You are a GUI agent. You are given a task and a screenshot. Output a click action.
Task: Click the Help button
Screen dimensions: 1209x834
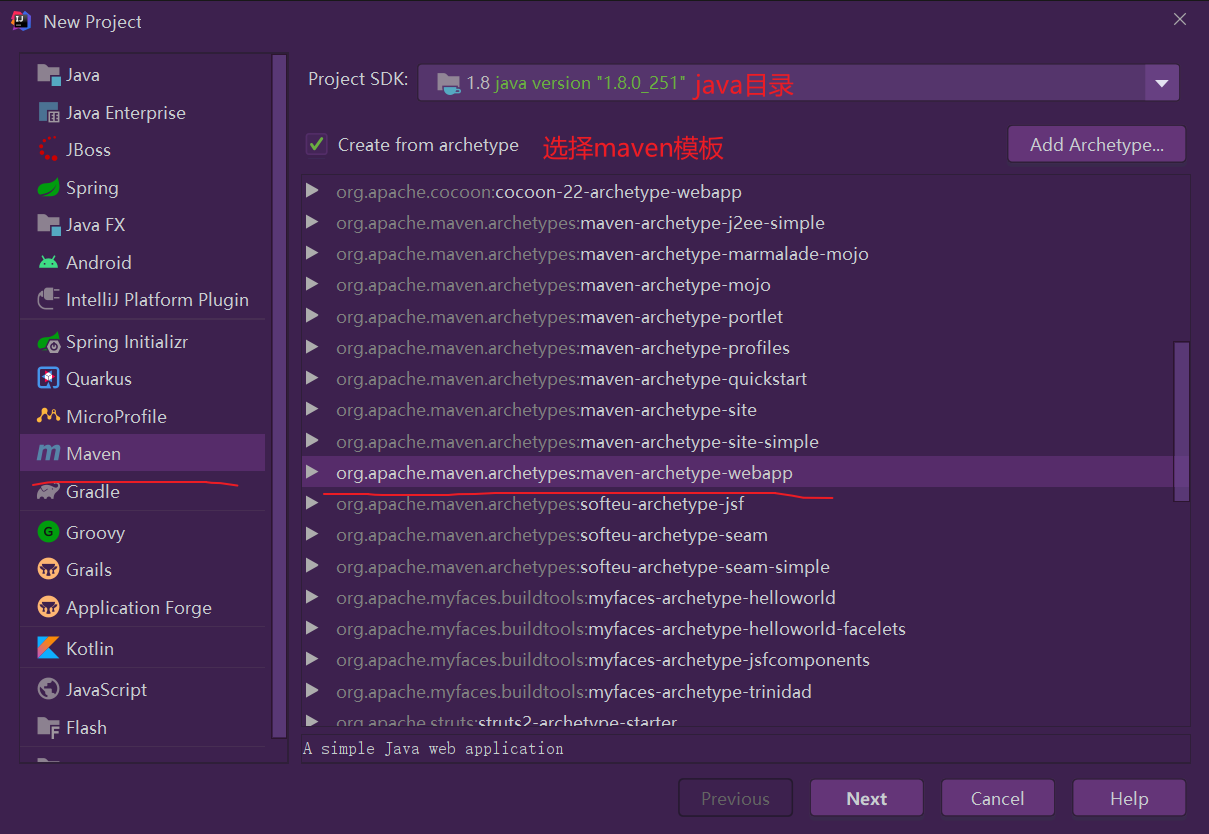(1129, 798)
